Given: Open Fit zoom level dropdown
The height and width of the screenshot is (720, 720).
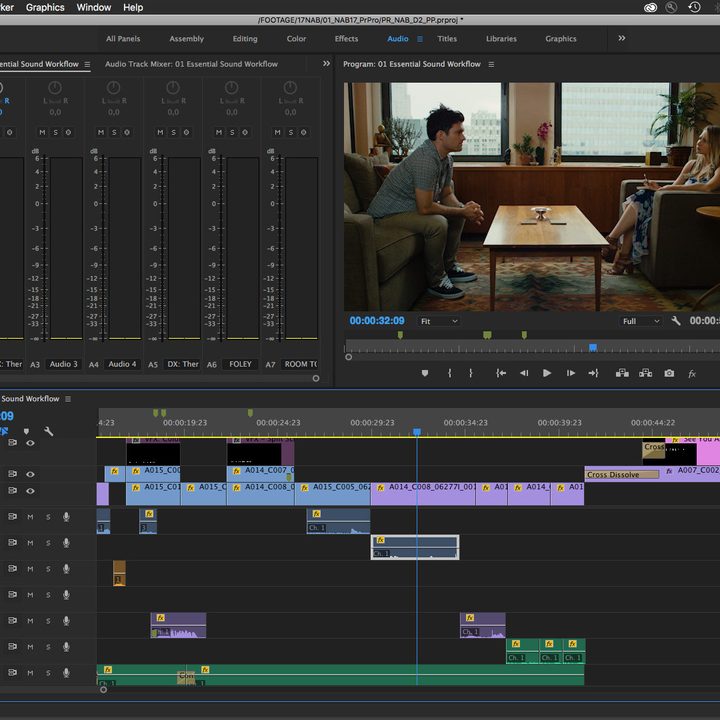Looking at the screenshot, I should click(439, 321).
